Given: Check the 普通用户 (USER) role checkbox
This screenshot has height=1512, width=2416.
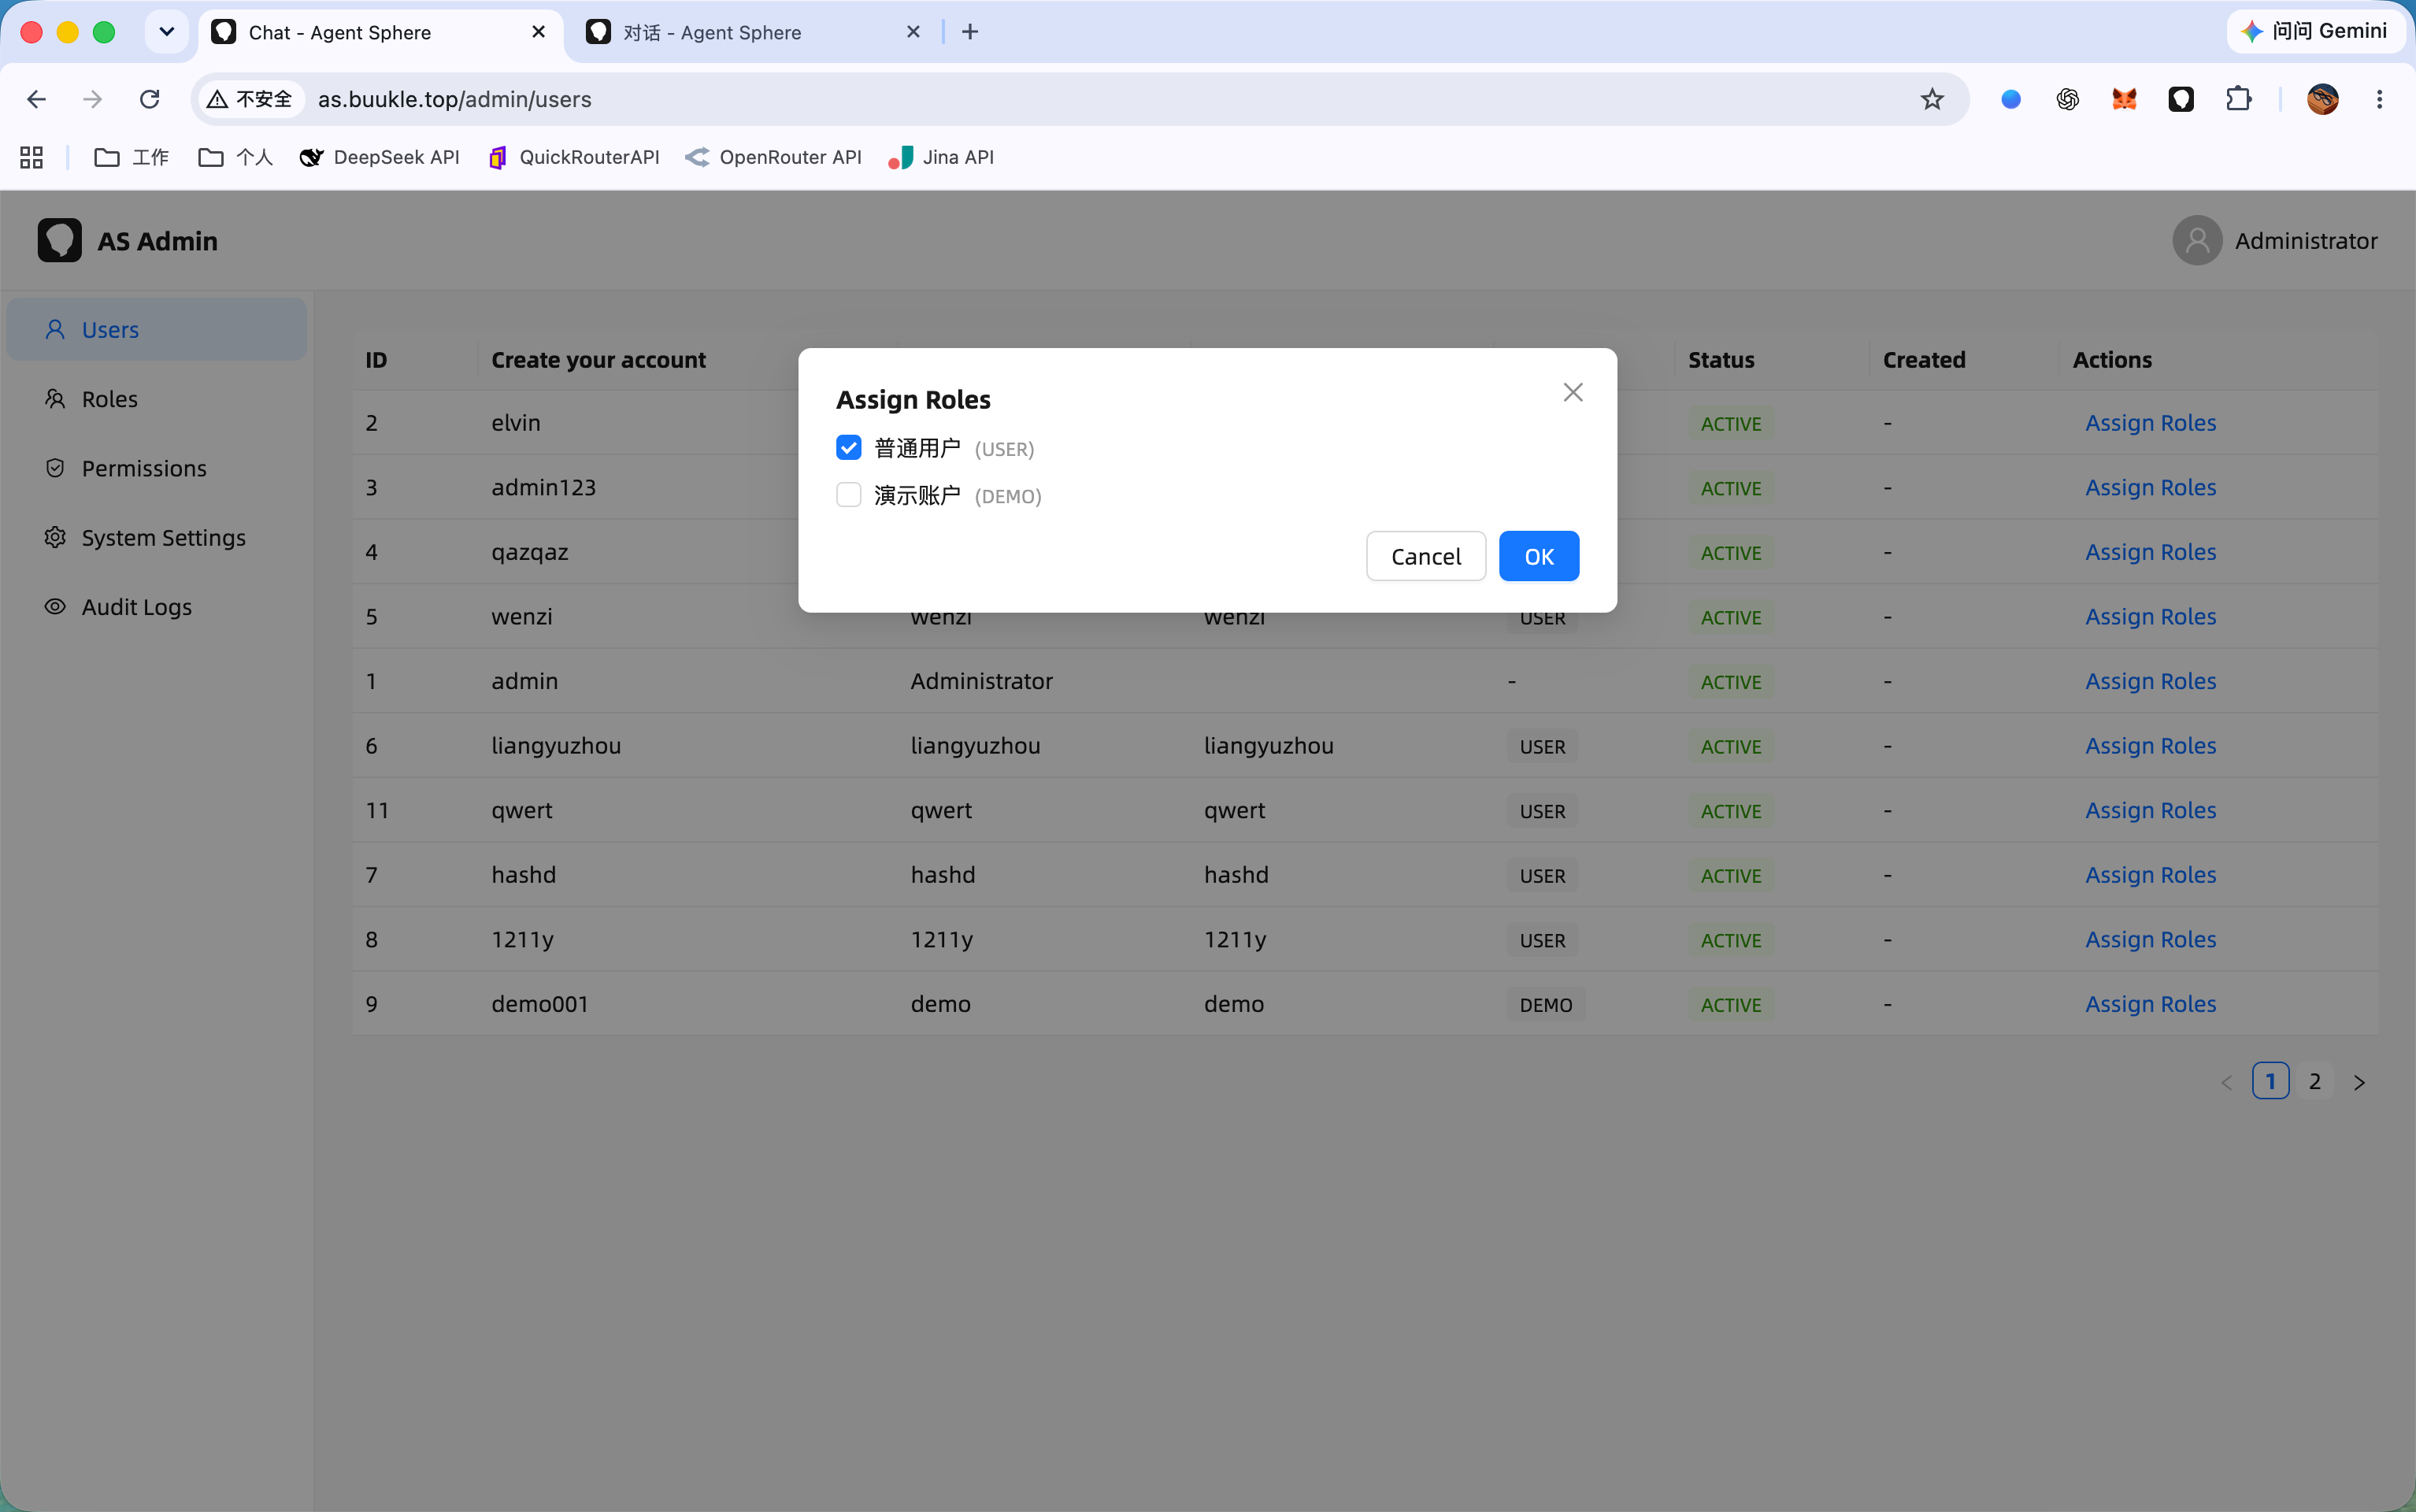Looking at the screenshot, I should click(848, 447).
